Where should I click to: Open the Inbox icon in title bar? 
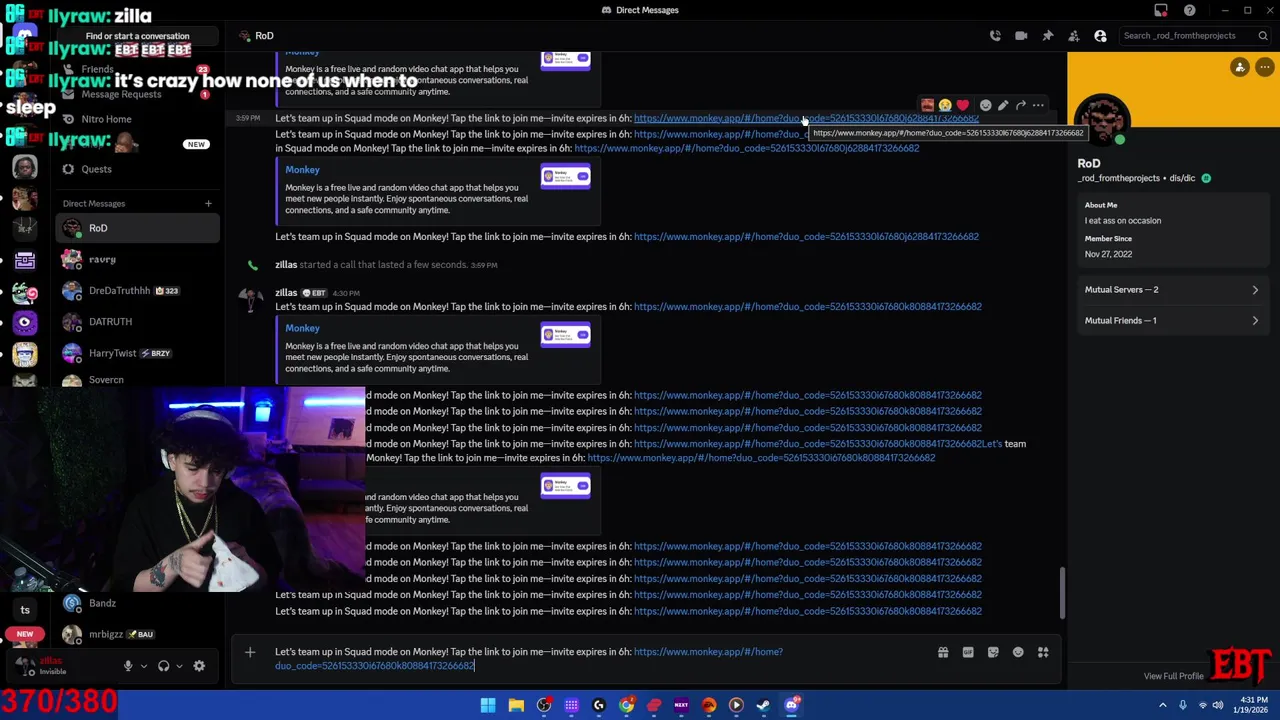click(x=1161, y=10)
